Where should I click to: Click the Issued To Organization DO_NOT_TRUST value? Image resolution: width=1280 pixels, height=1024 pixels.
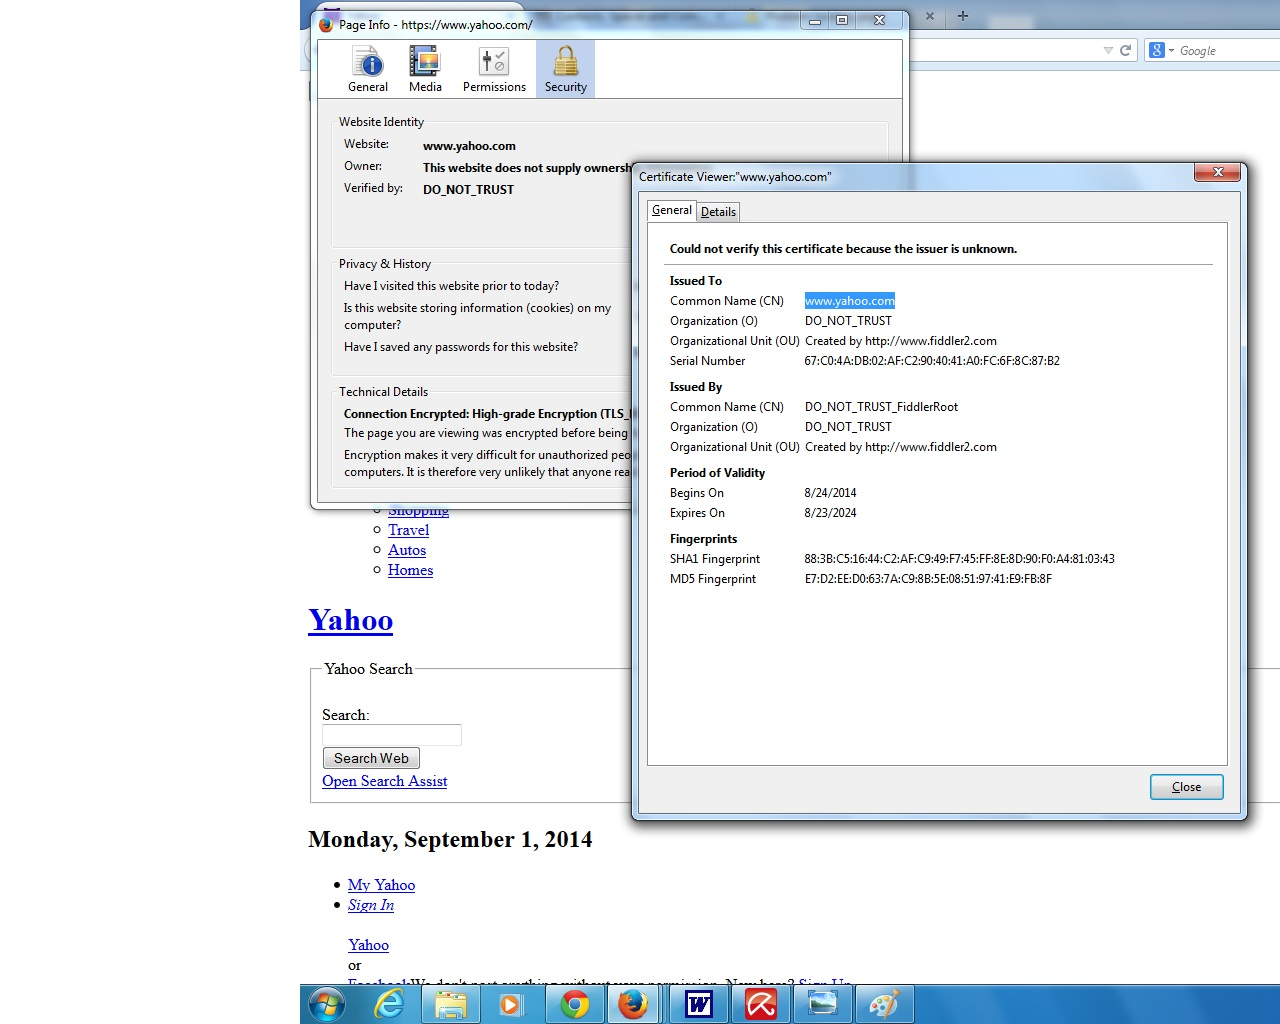click(848, 321)
